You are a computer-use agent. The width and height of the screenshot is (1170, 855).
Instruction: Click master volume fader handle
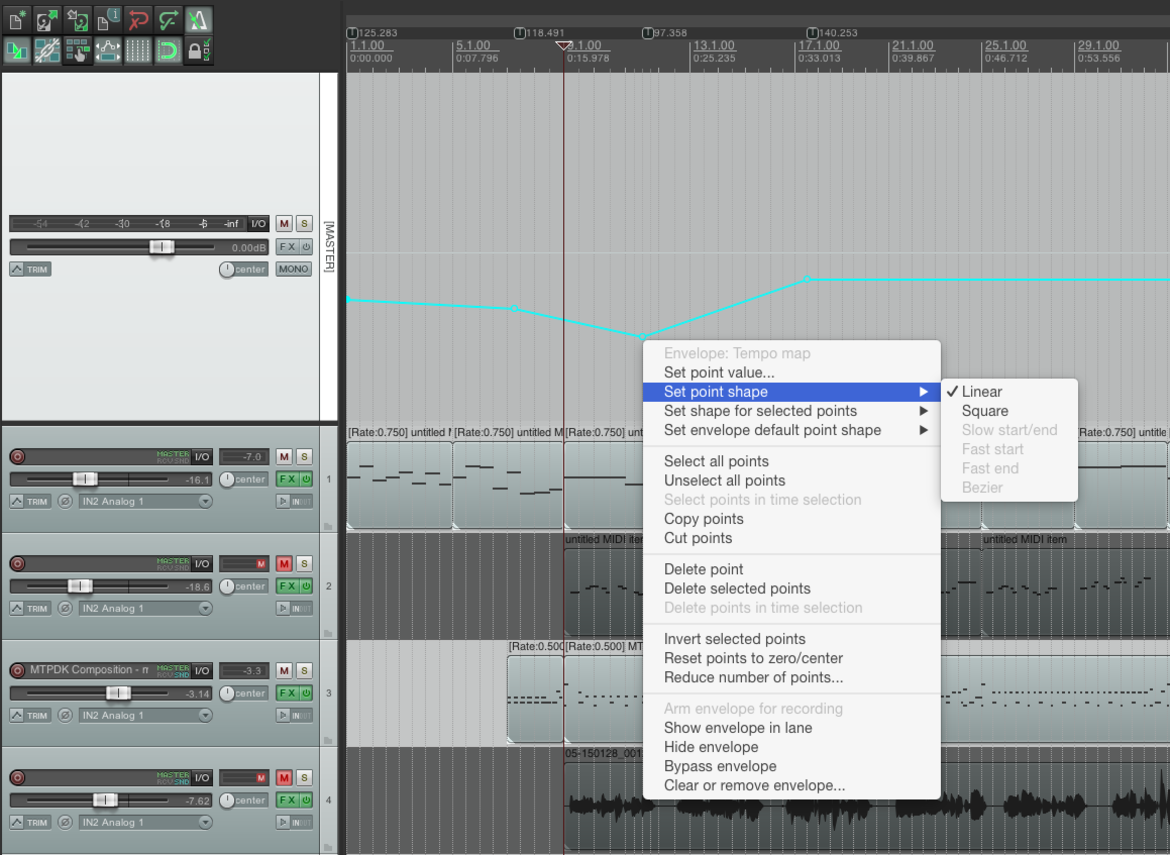tap(161, 247)
